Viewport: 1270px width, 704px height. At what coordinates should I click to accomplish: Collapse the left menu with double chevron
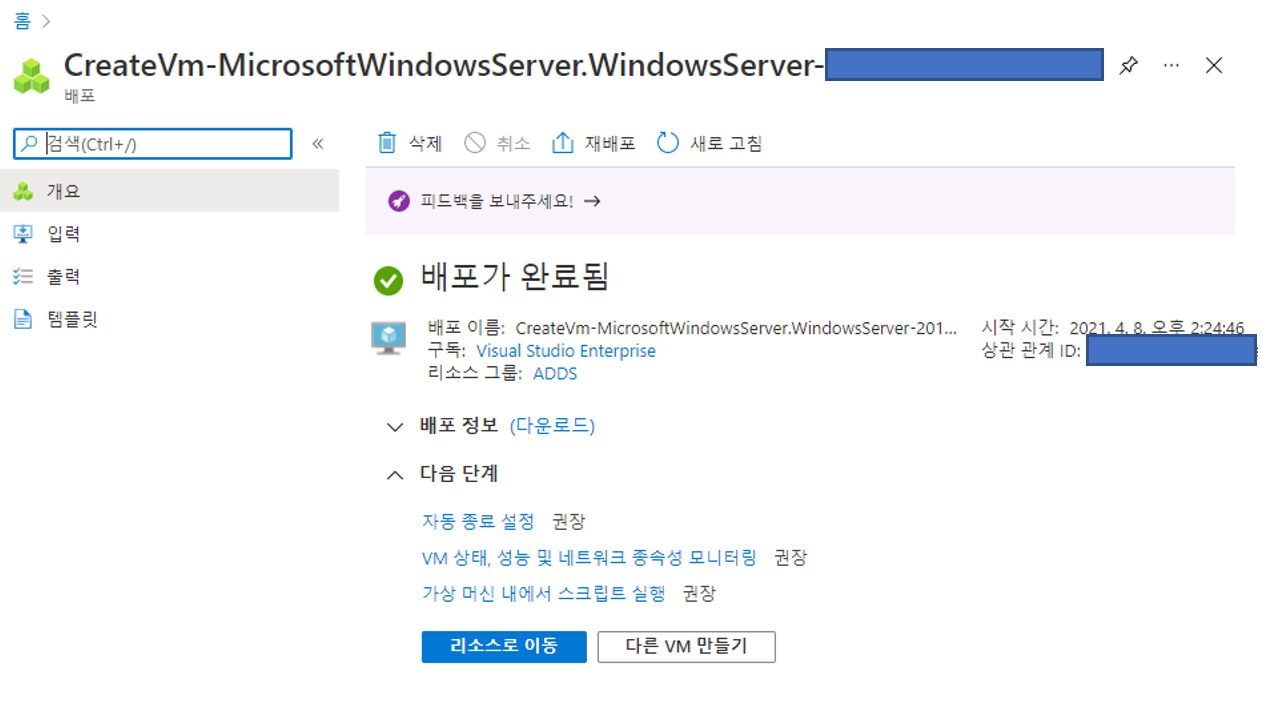(318, 144)
